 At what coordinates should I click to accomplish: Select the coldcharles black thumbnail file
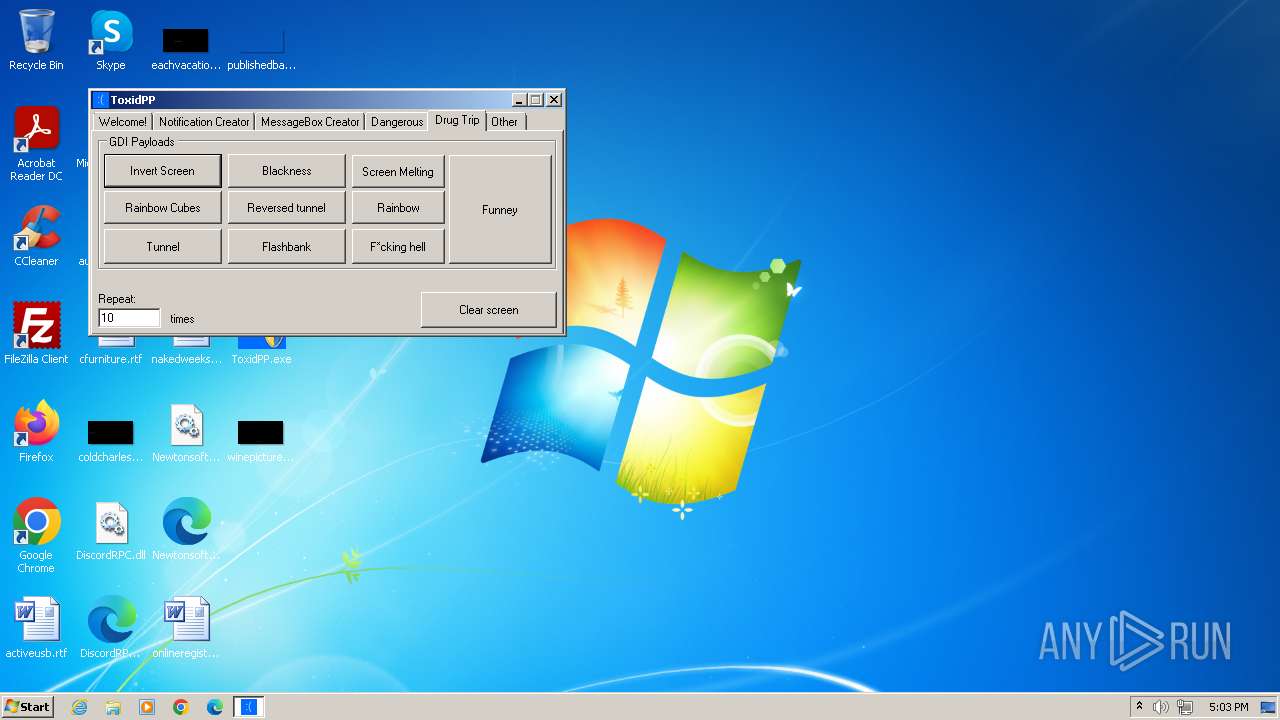tap(111, 440)
